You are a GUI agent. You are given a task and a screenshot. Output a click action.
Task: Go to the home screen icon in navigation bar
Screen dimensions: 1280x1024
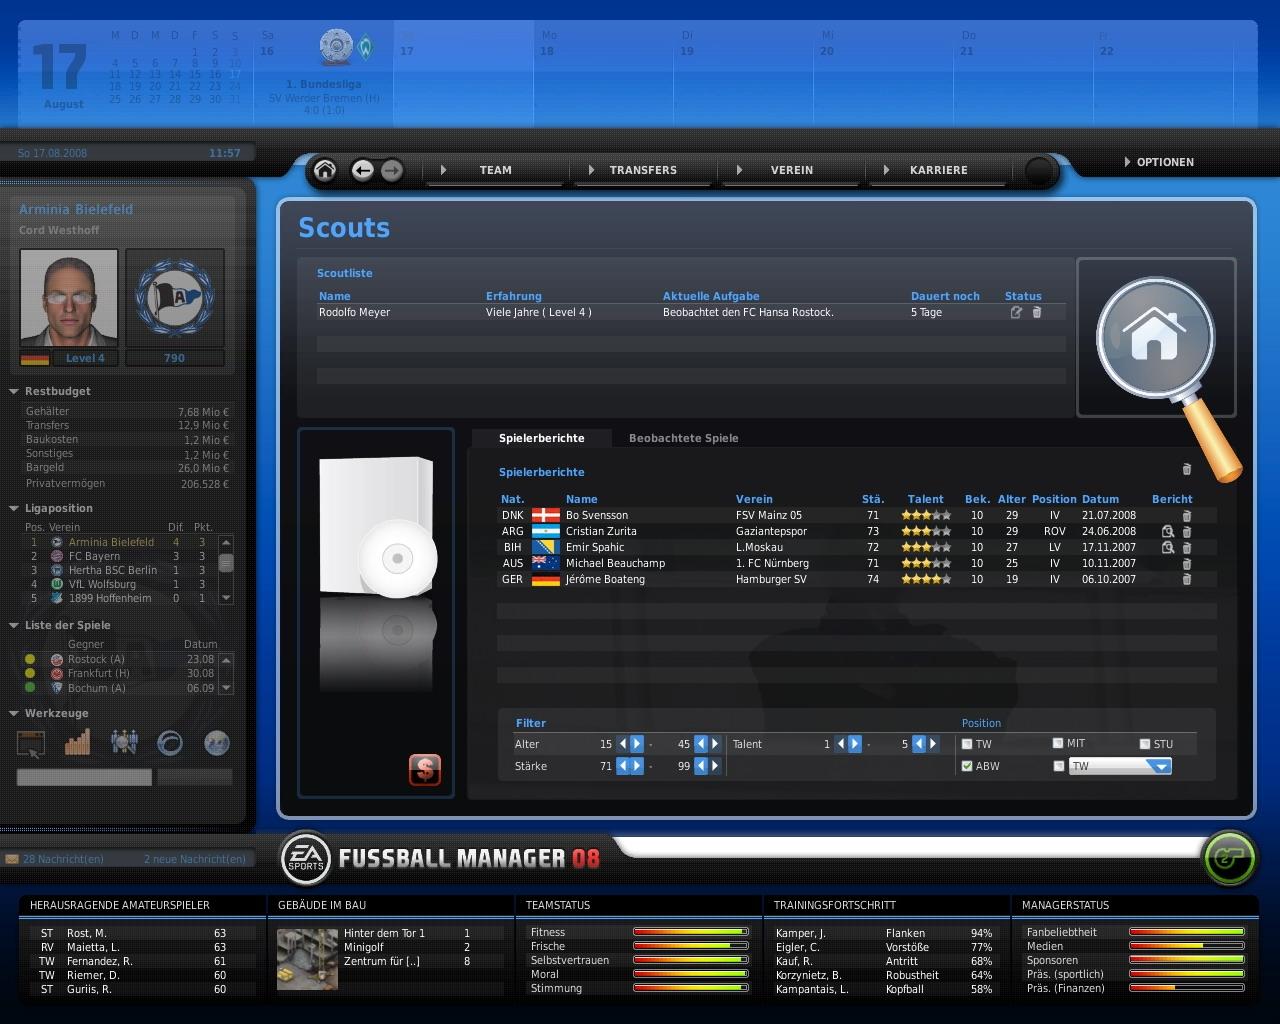325,170
